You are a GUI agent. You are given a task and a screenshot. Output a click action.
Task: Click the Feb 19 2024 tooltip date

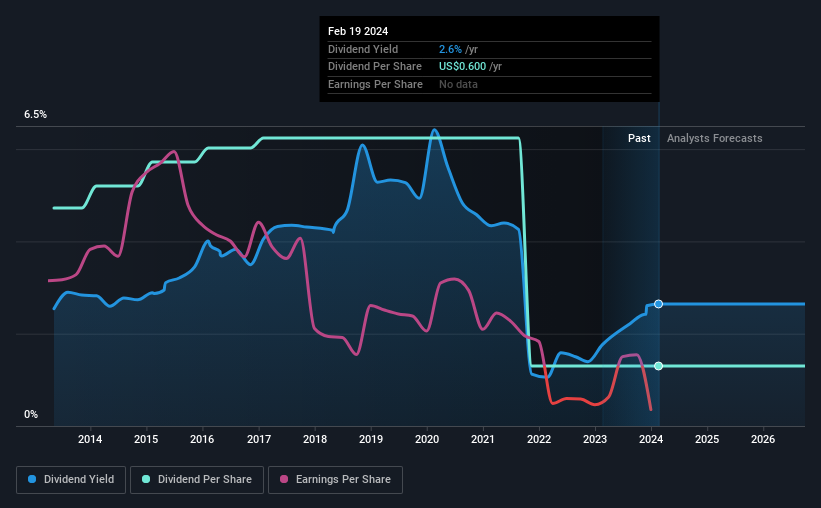[358, 31]
